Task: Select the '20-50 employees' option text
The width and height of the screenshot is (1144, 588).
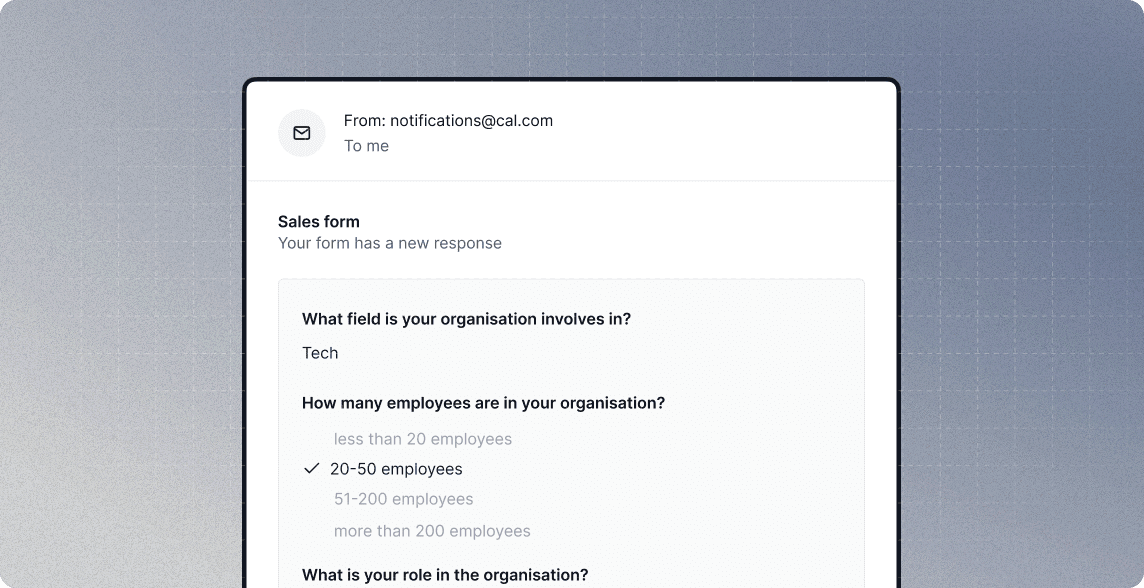Action: point(396,469)
